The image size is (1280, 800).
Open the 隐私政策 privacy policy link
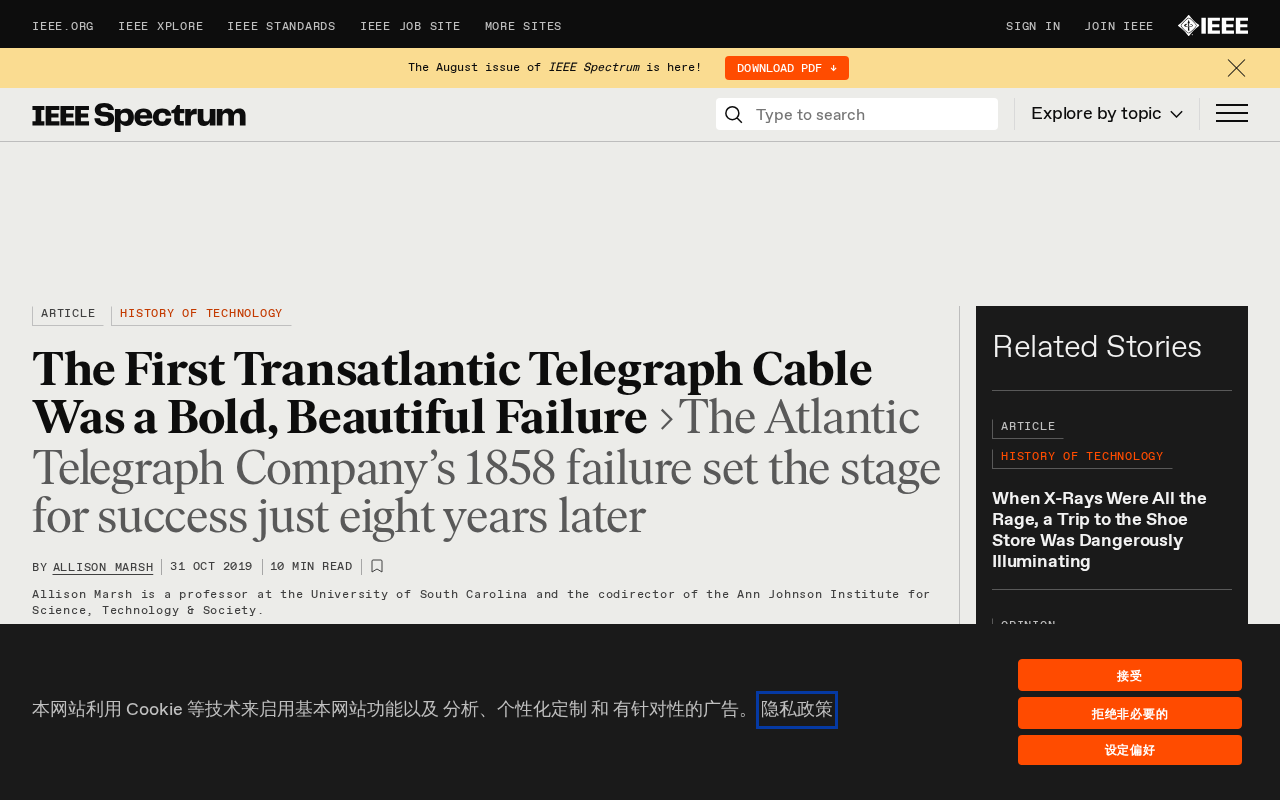coord(797,709)
